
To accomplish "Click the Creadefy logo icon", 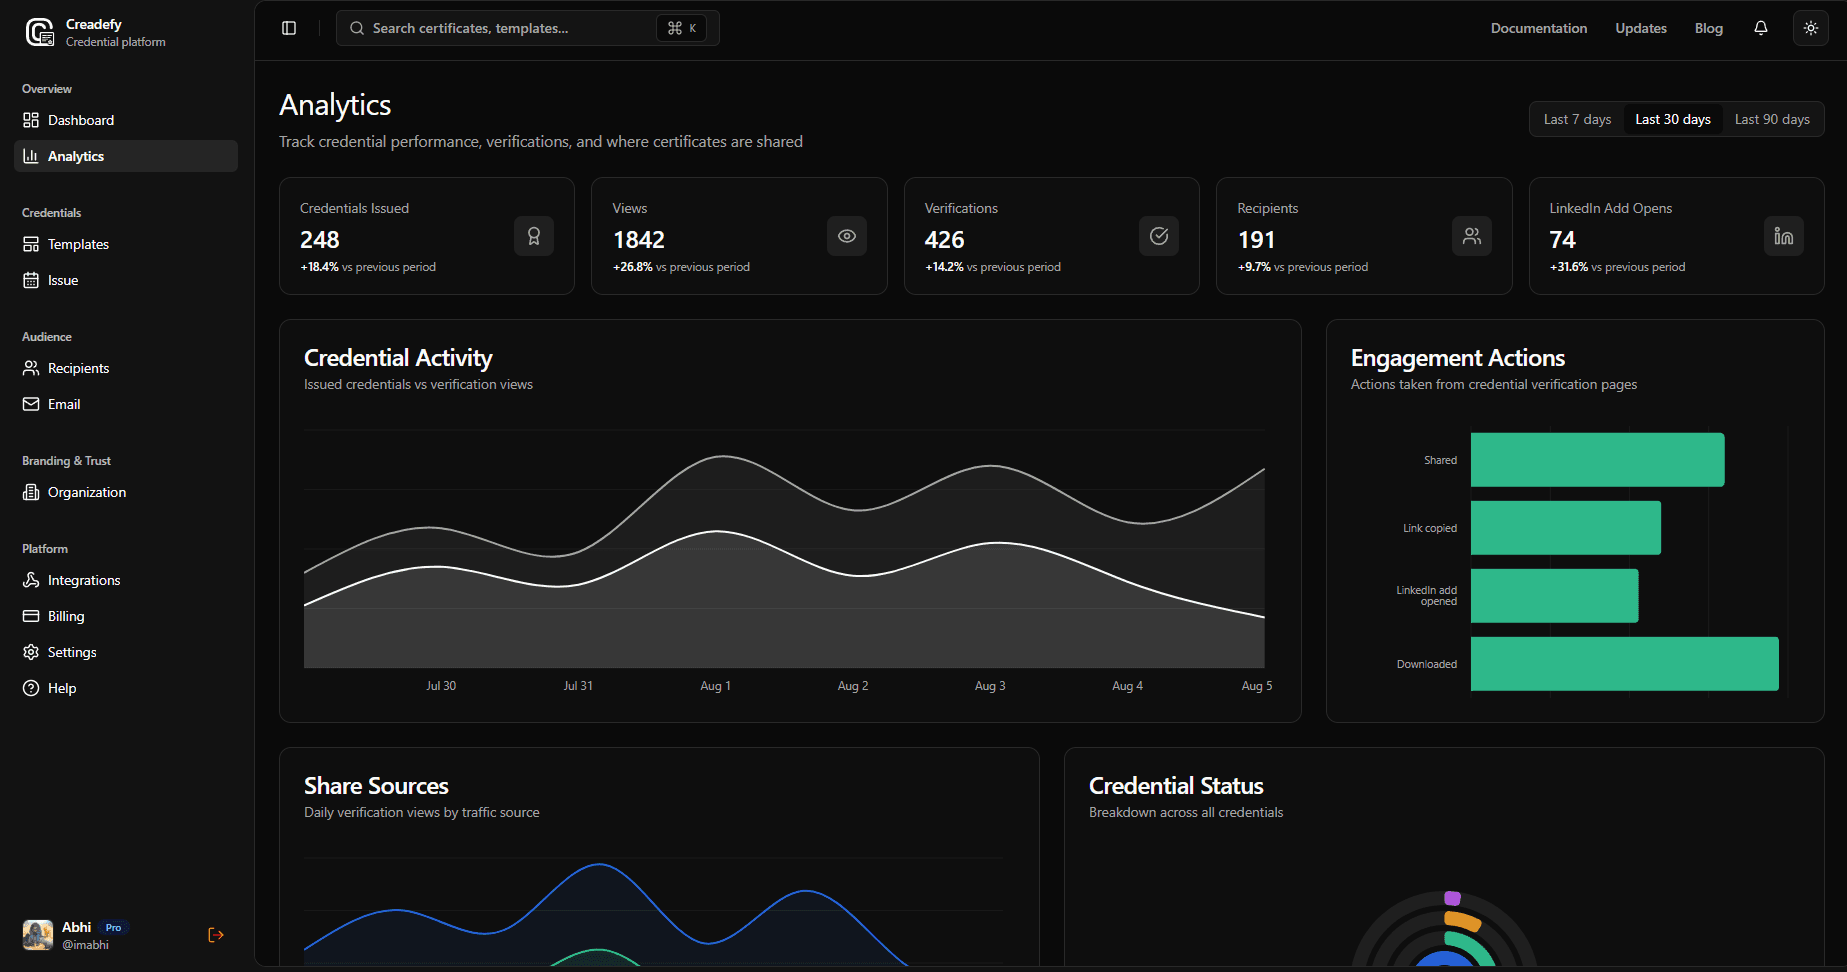I will point(40,32).
